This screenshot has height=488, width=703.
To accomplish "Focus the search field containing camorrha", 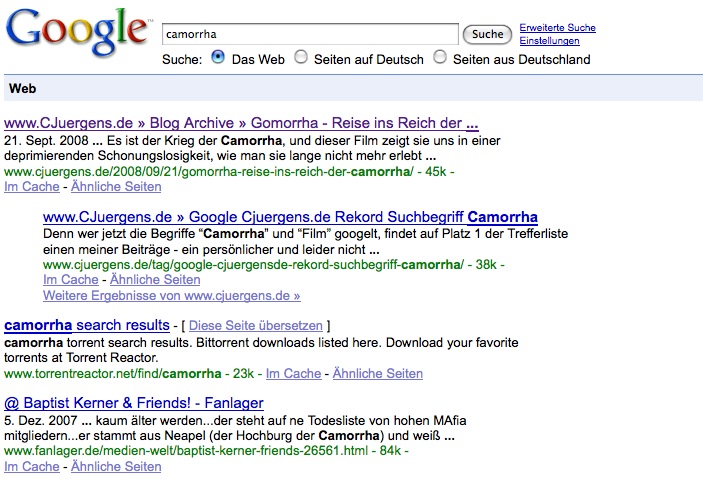I will click(310, 34).
